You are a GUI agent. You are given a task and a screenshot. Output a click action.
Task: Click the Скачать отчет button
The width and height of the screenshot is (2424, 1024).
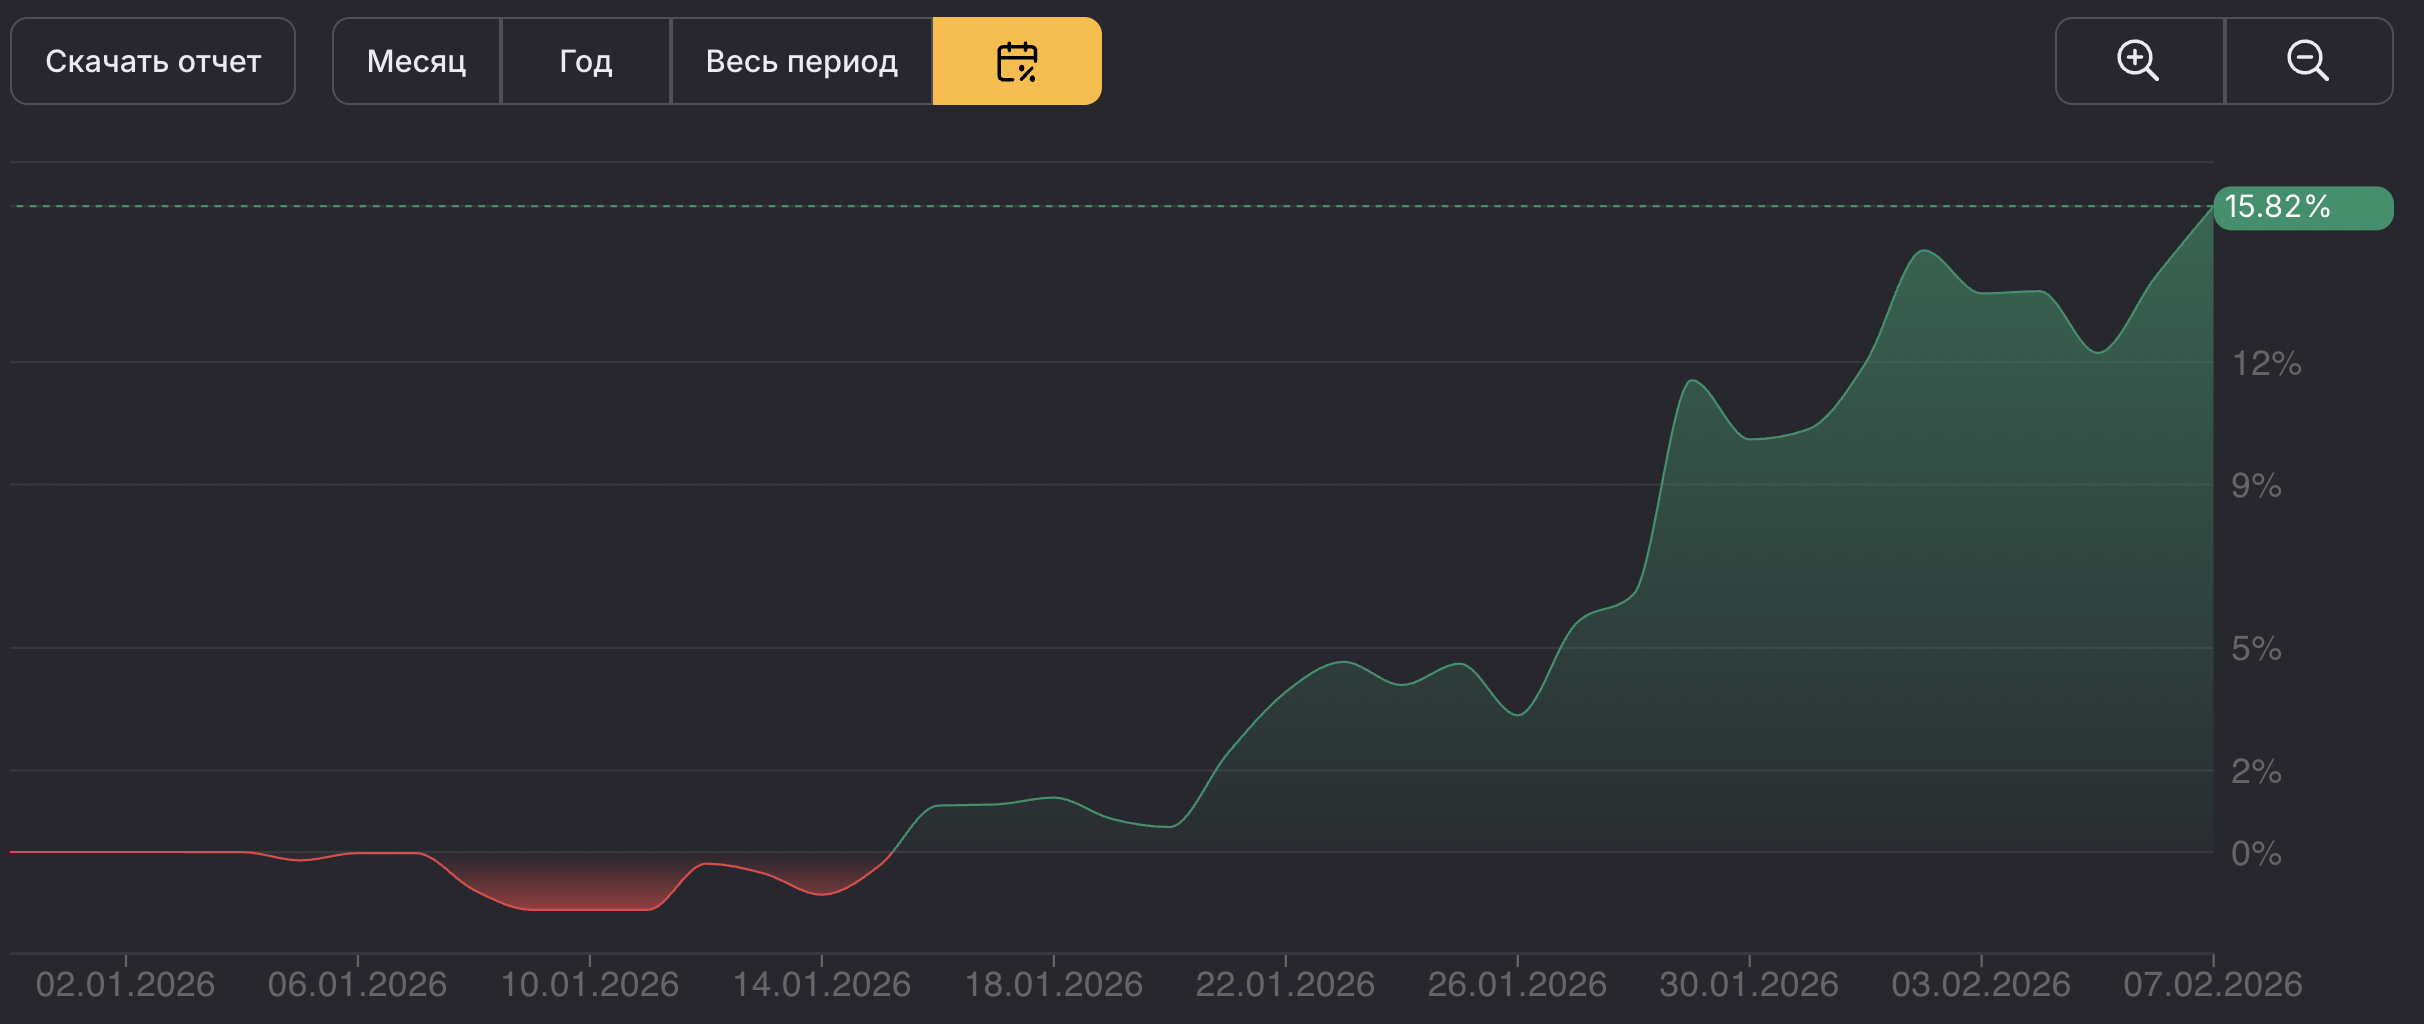pos(153,61)
